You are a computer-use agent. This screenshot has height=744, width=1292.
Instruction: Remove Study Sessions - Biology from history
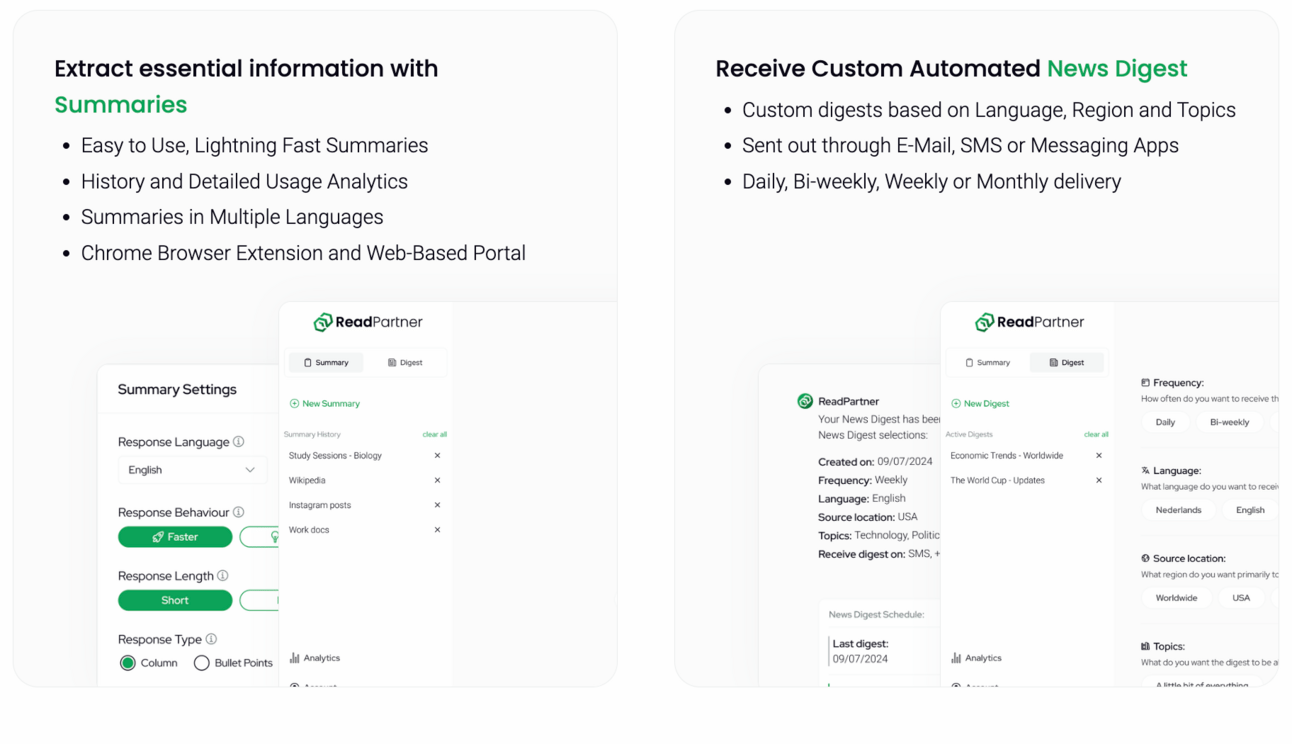[437, 456]
